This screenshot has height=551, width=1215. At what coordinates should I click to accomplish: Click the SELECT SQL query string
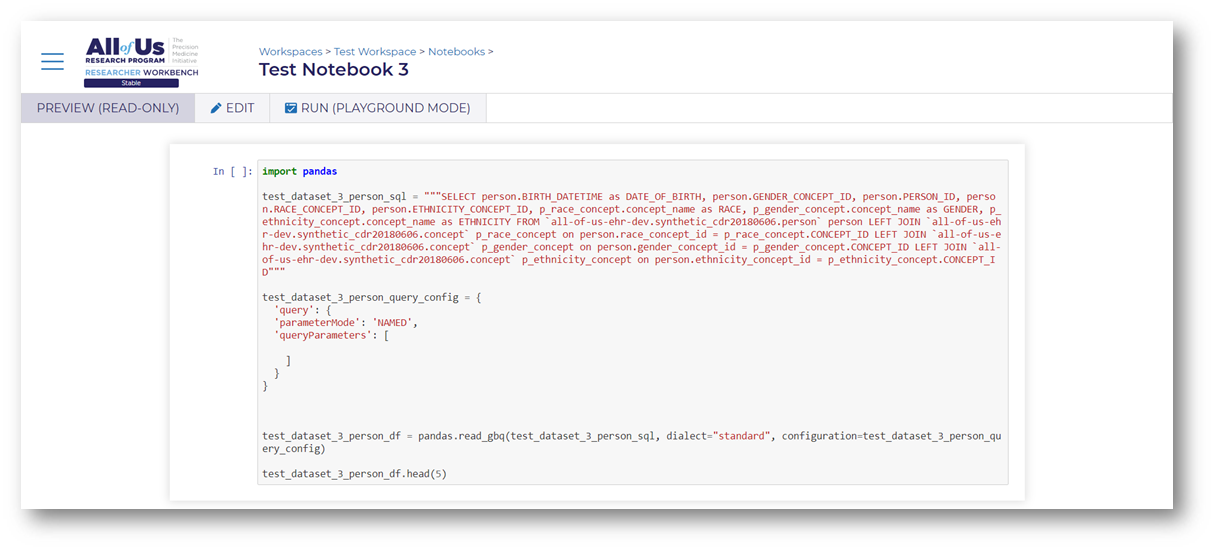[x=630, y=234]
